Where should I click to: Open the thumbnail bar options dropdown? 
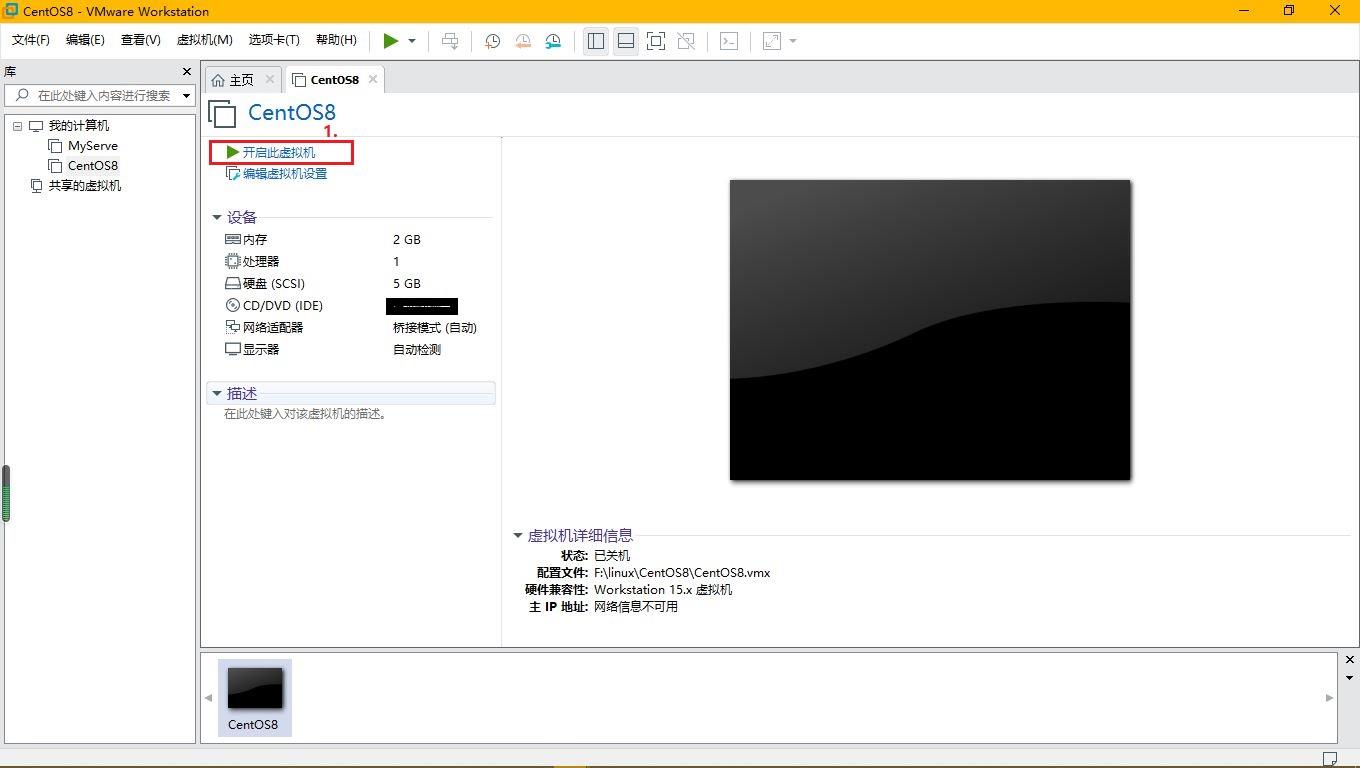(1349, 678)
